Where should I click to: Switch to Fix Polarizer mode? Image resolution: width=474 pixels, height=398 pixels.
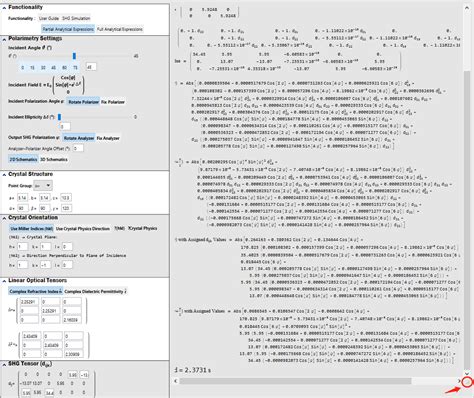pos(113,102)
